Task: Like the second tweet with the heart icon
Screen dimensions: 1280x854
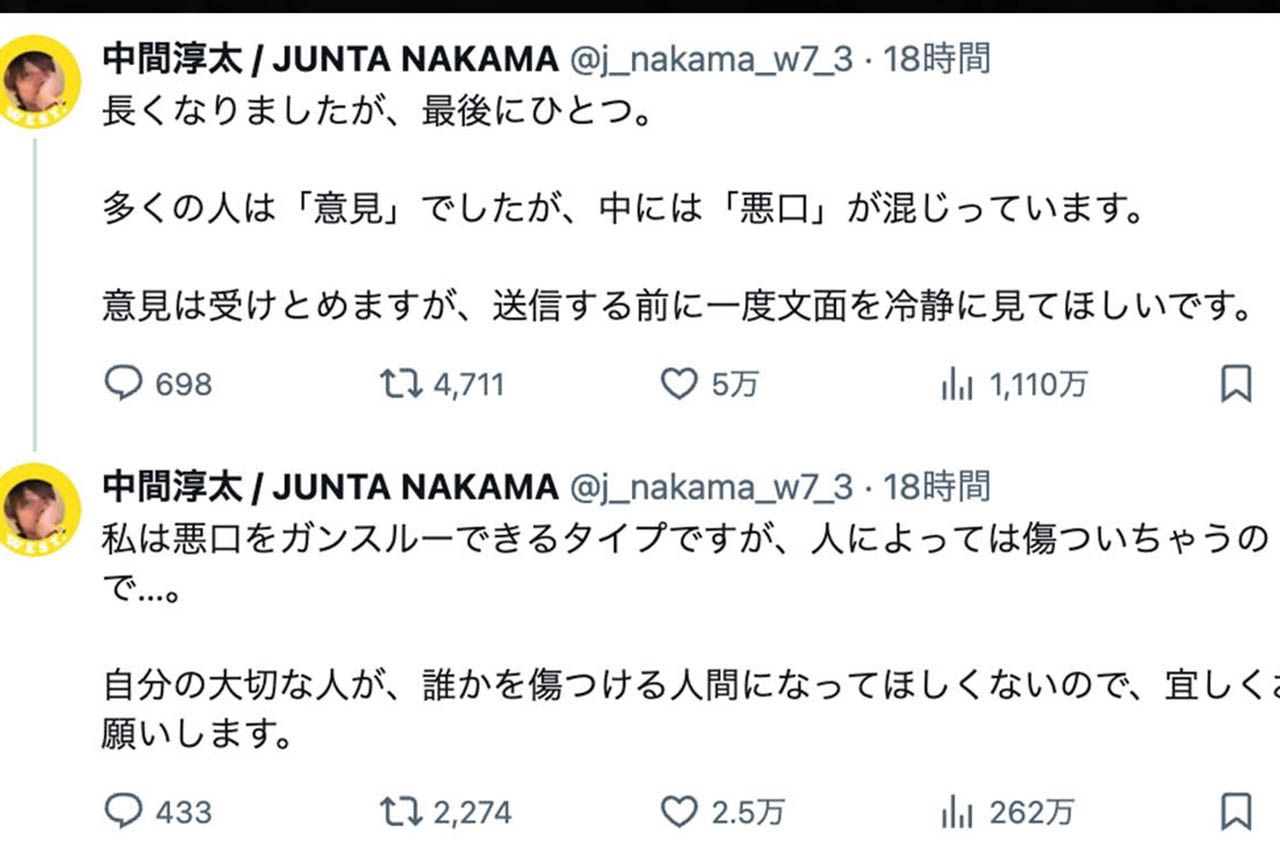Action: click(x=682, y=814)
